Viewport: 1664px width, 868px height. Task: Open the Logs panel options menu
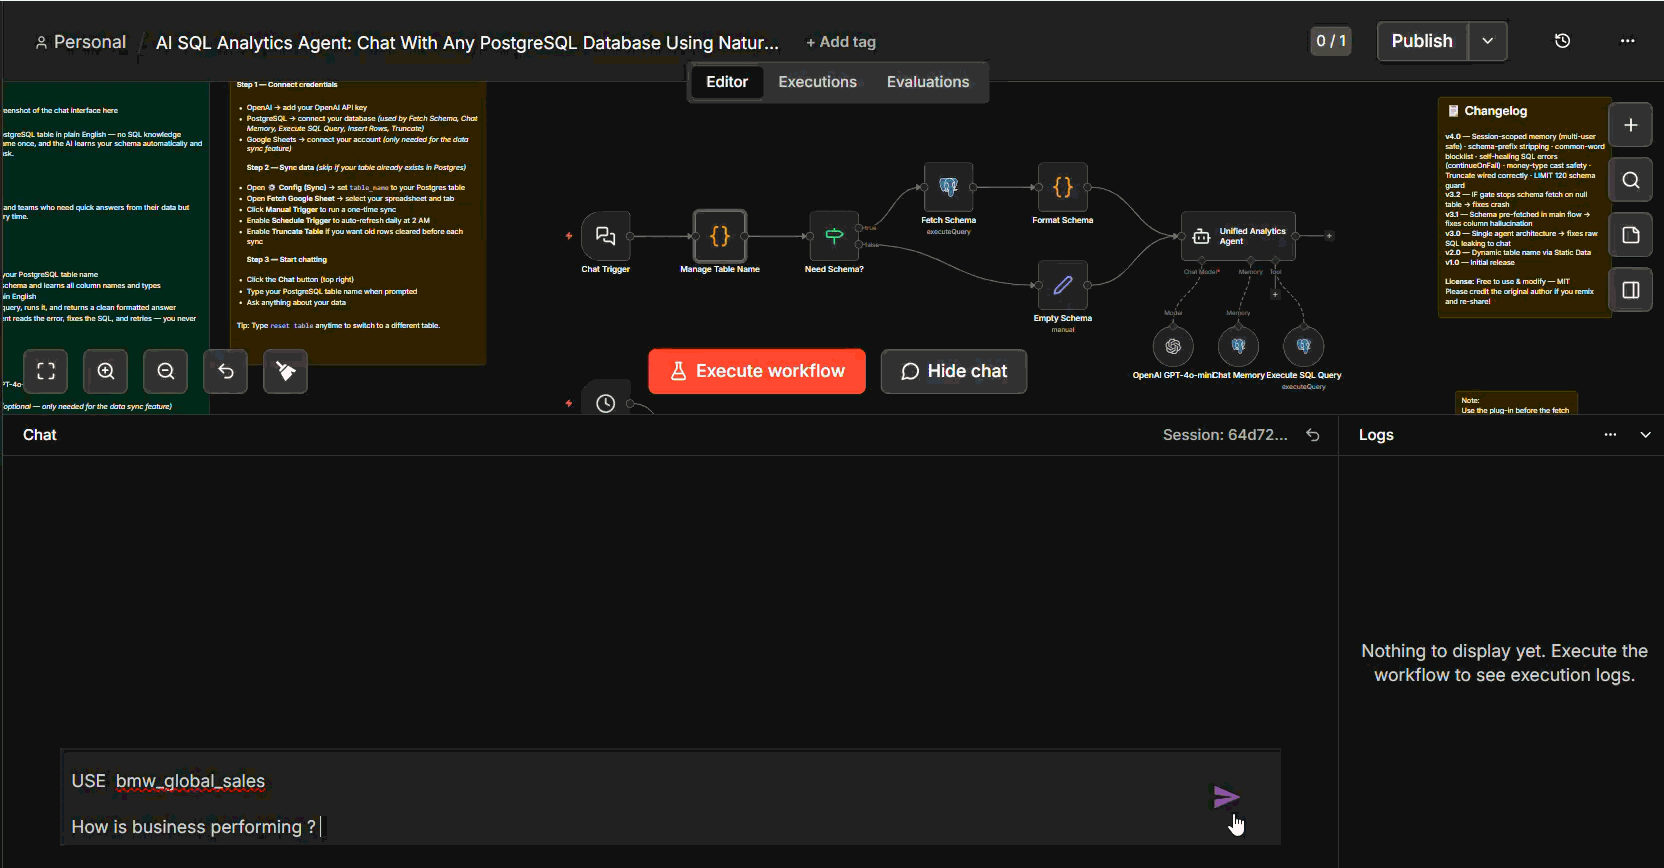coord(1610,435)
